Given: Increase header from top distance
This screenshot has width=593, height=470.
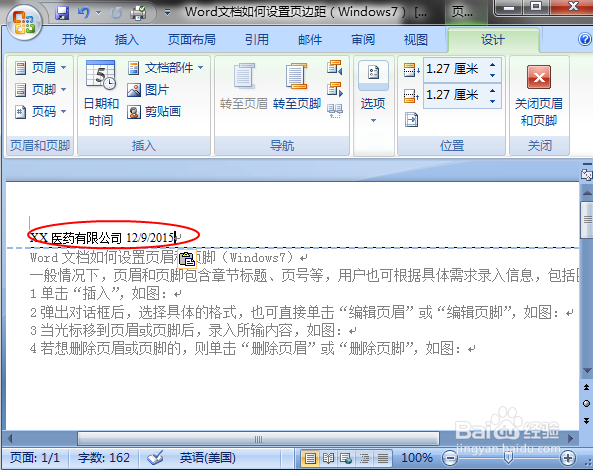Looking at the screenshot, I should click(492, 64).
